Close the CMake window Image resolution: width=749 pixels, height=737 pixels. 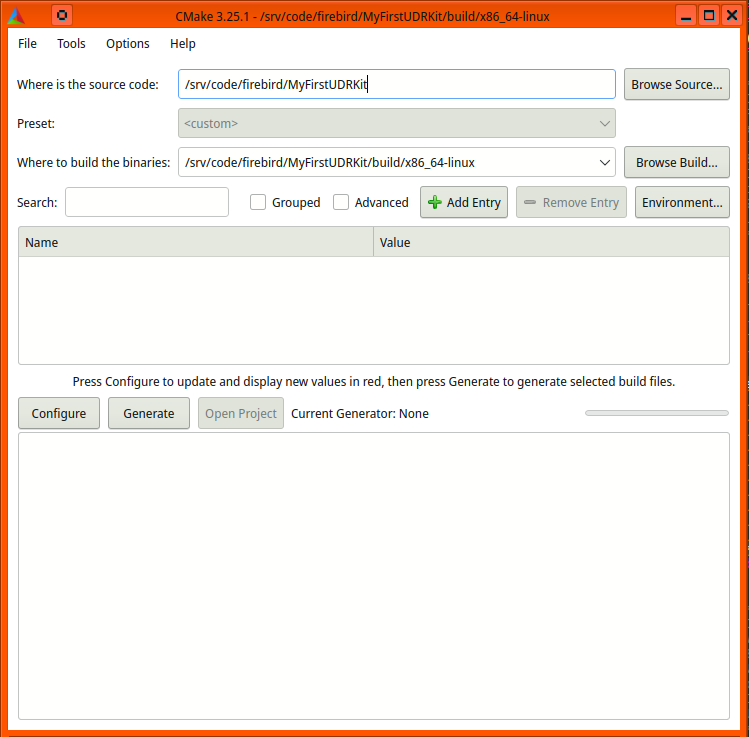pos(732,16)
